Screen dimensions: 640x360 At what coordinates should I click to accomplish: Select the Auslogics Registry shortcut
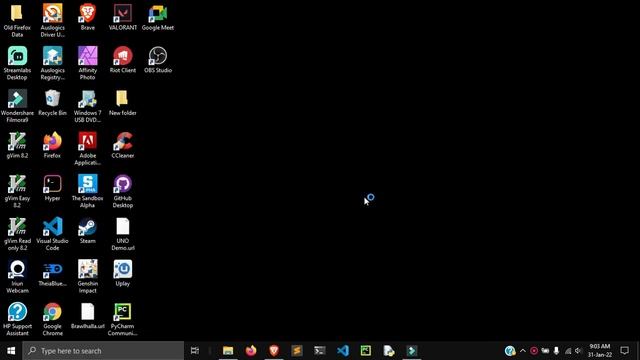tap(52, 63)
